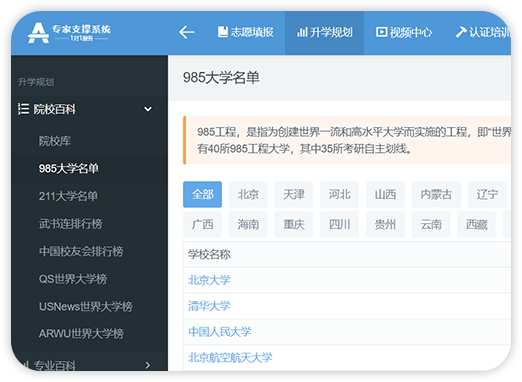Open ARWU世界大学榜 in the sidebar

(x=81, y=333)
